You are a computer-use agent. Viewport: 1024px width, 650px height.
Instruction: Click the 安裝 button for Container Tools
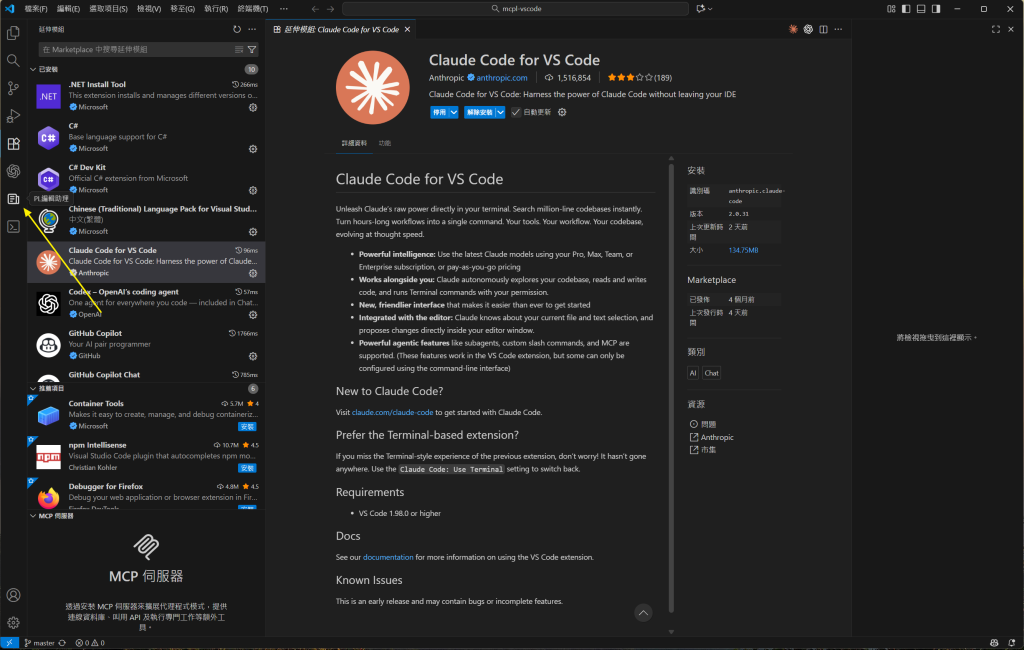(x=247, y=426)
